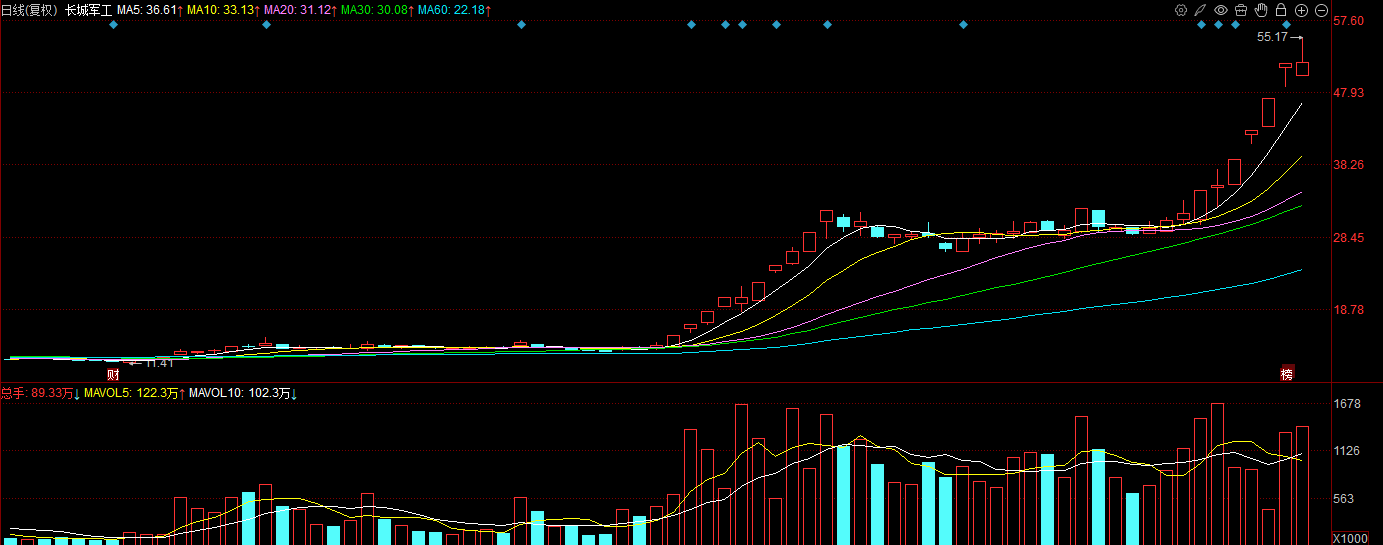The height and width of the screenshot is (545, 1383).
Task: Click the 1126 volume axis value
Action: coord(1349,451)
